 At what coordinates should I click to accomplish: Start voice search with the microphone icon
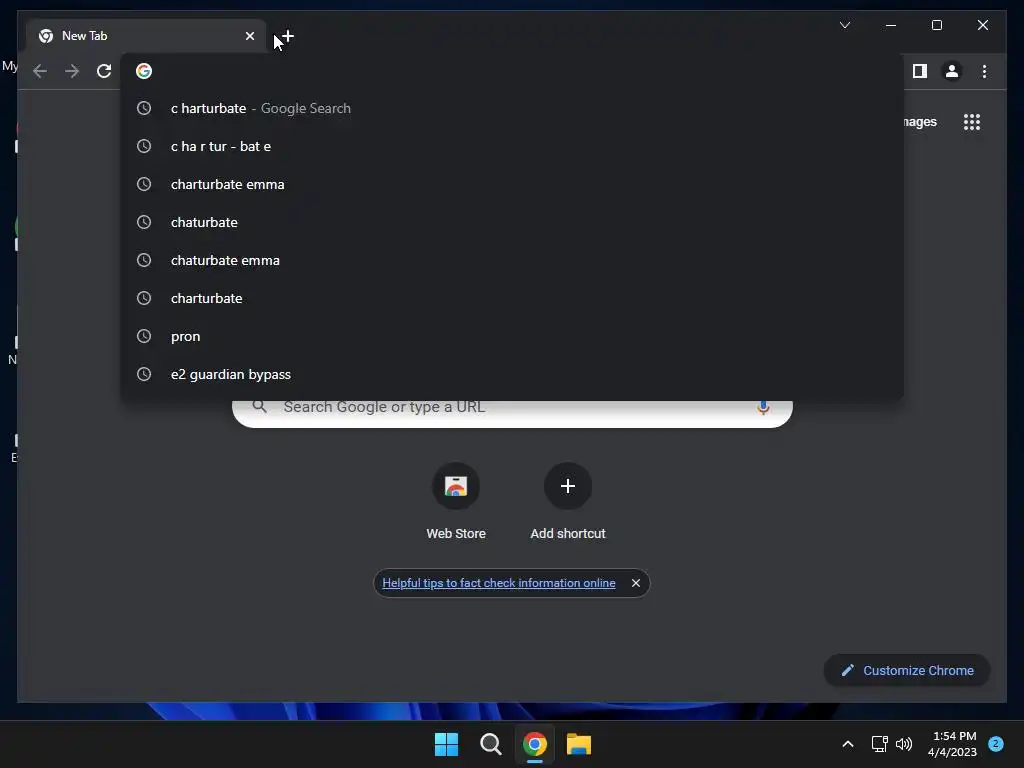click(763, 408)
